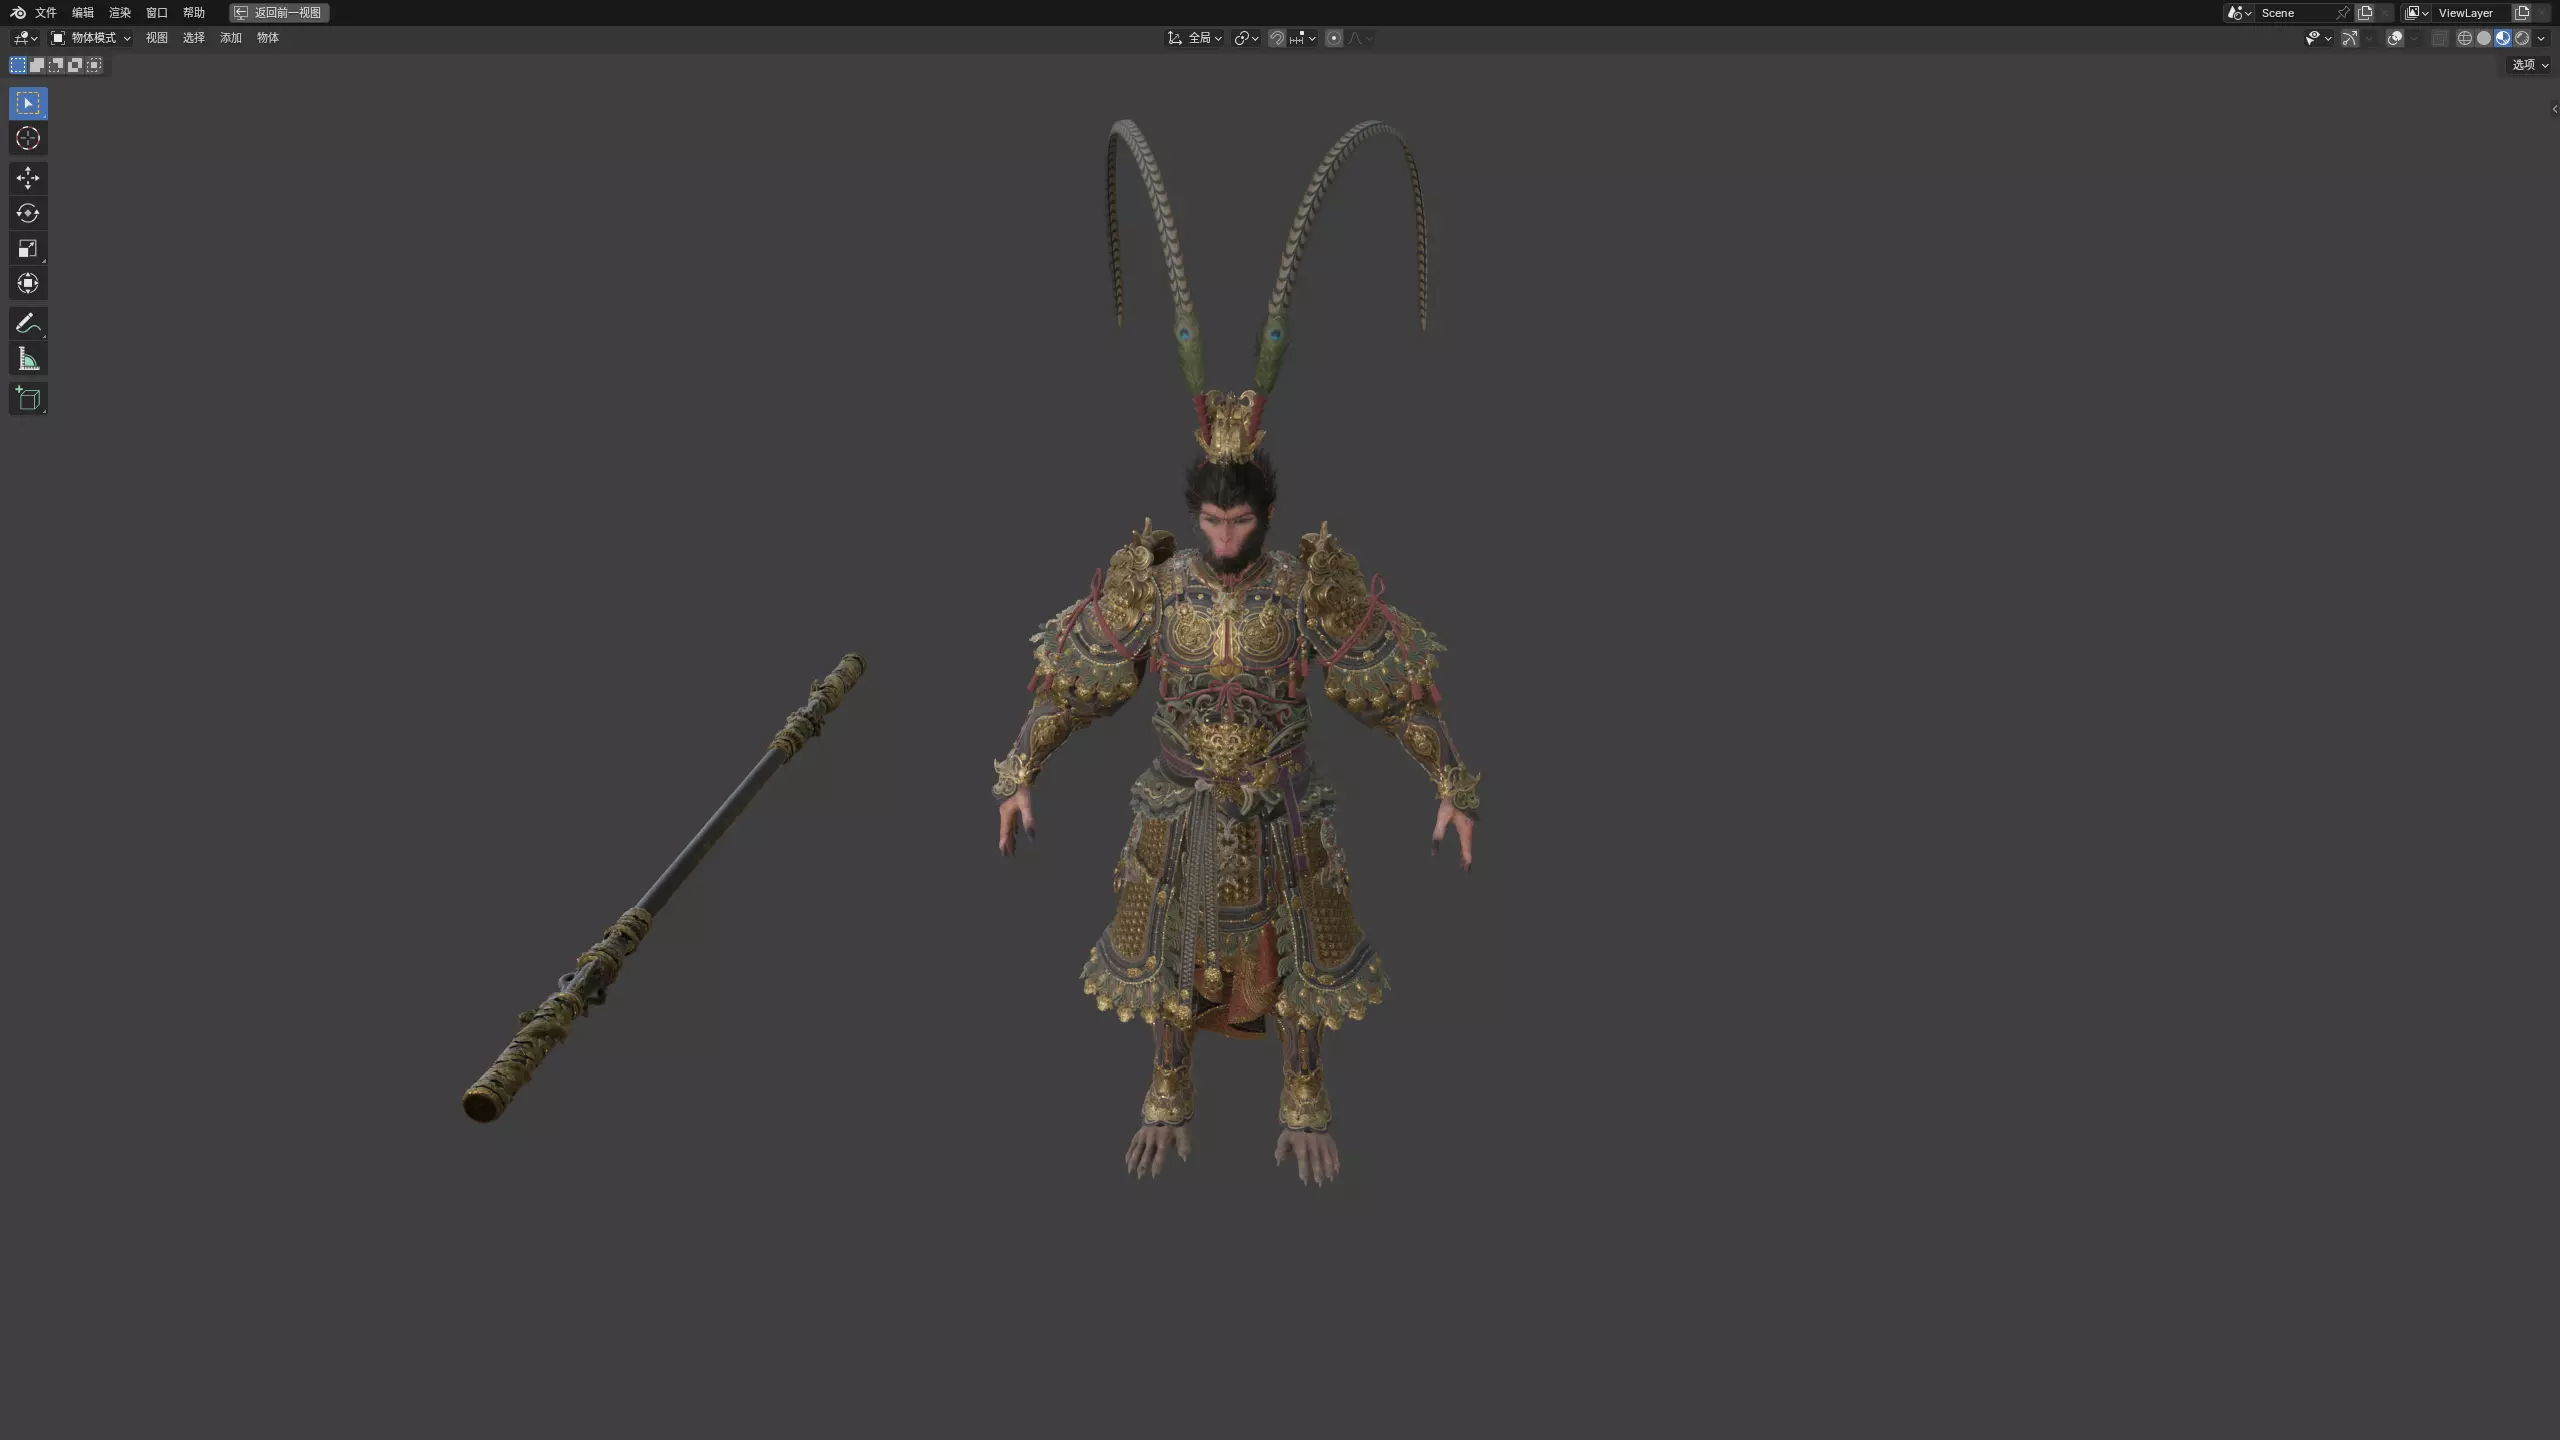Click the ViewLayer name field
The height and width of the screenshot is (1440, 2560).
point(2471,13)
